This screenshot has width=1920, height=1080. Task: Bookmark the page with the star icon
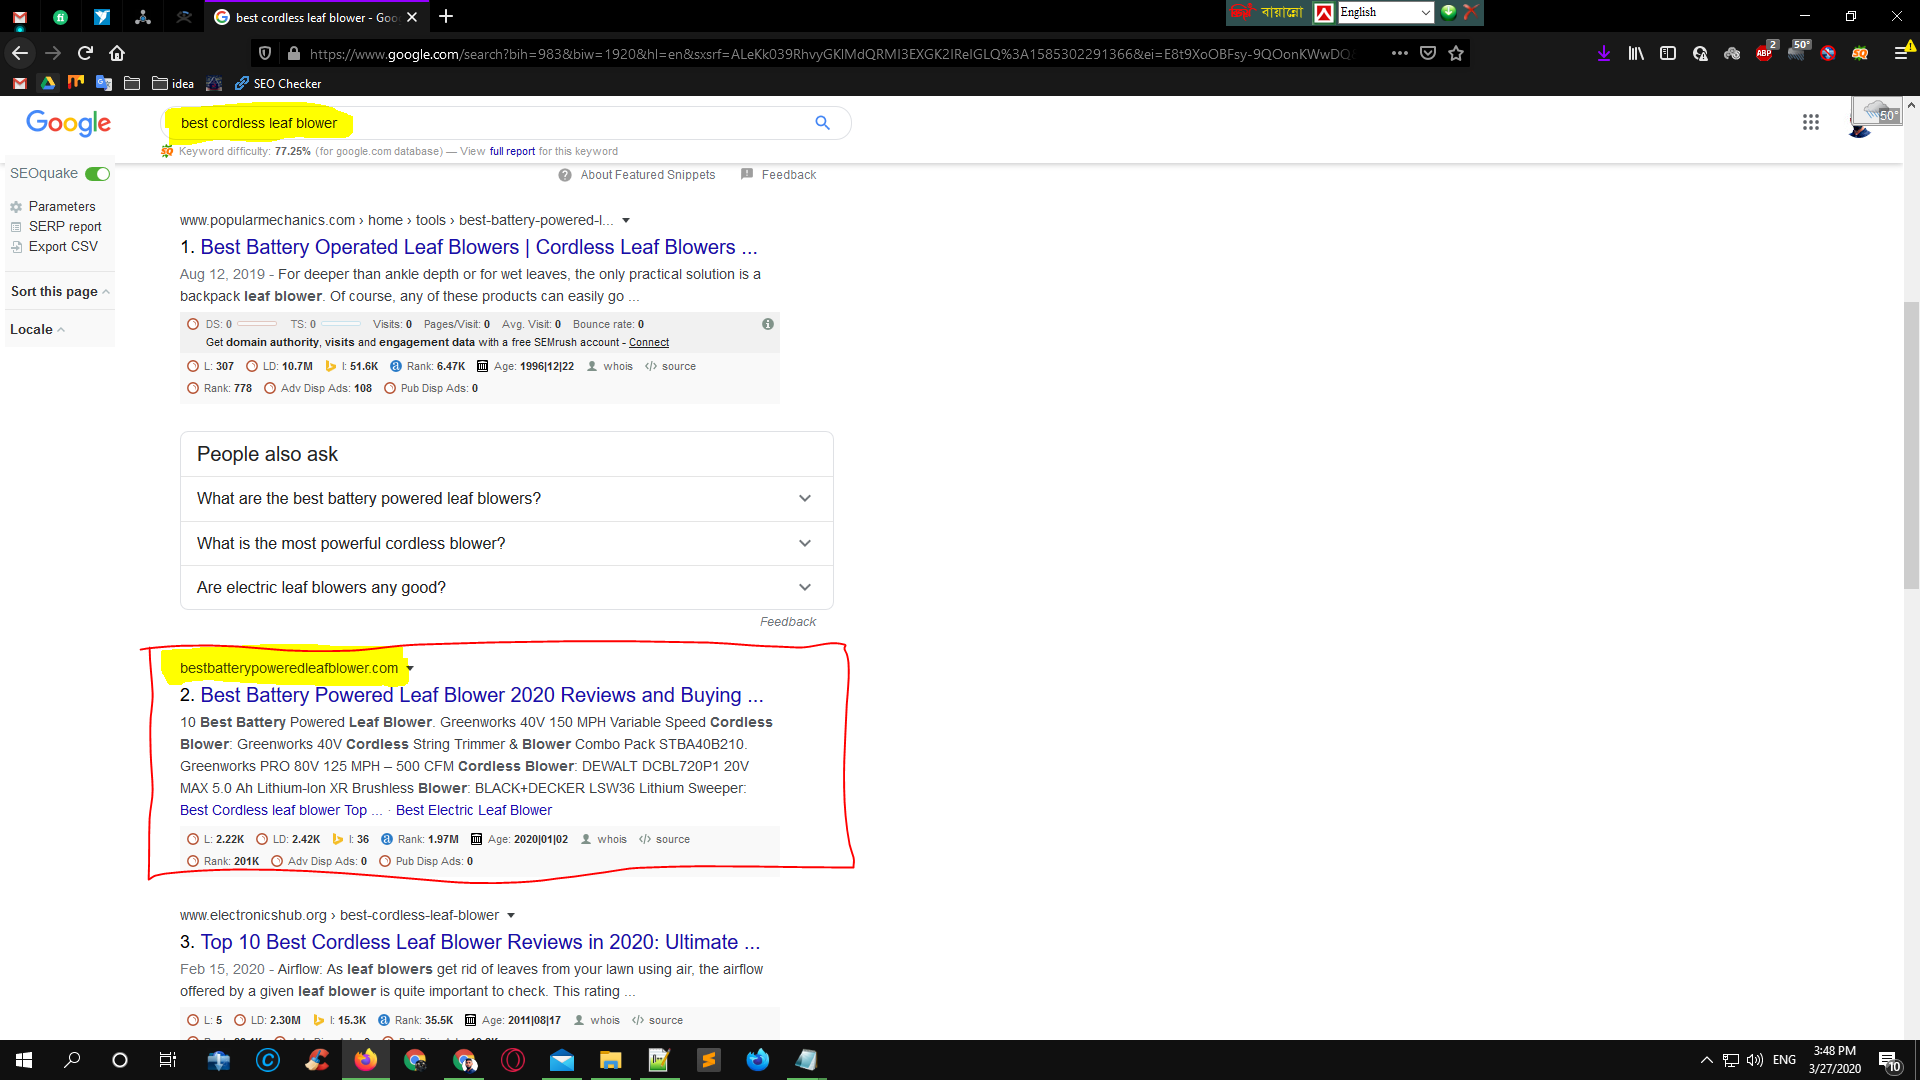point(1456,53)
